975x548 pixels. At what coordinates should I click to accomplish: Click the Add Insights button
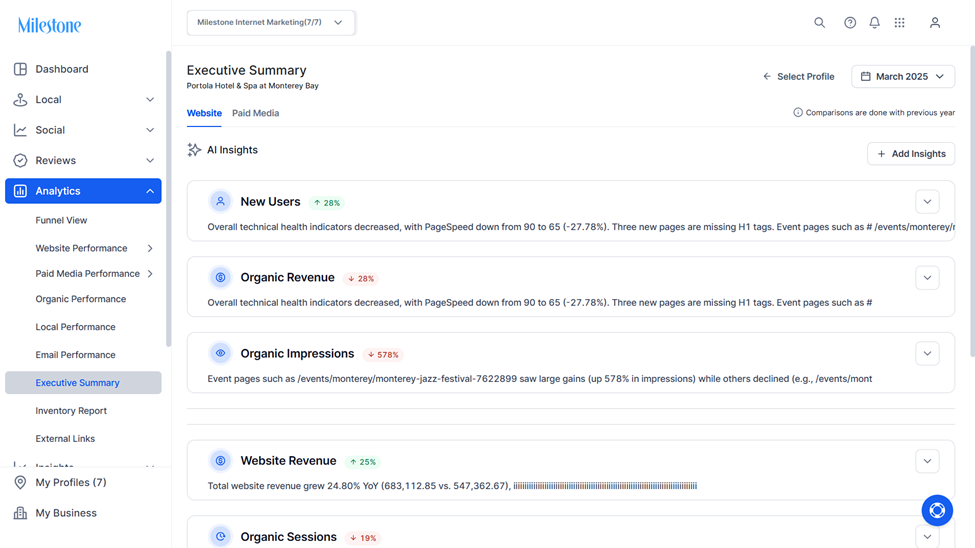911,154
